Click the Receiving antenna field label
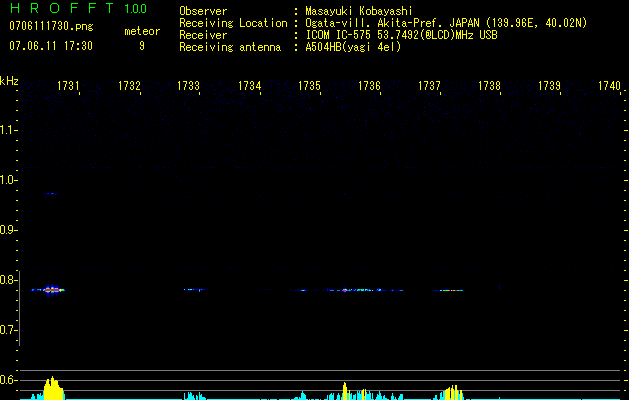 230,47
